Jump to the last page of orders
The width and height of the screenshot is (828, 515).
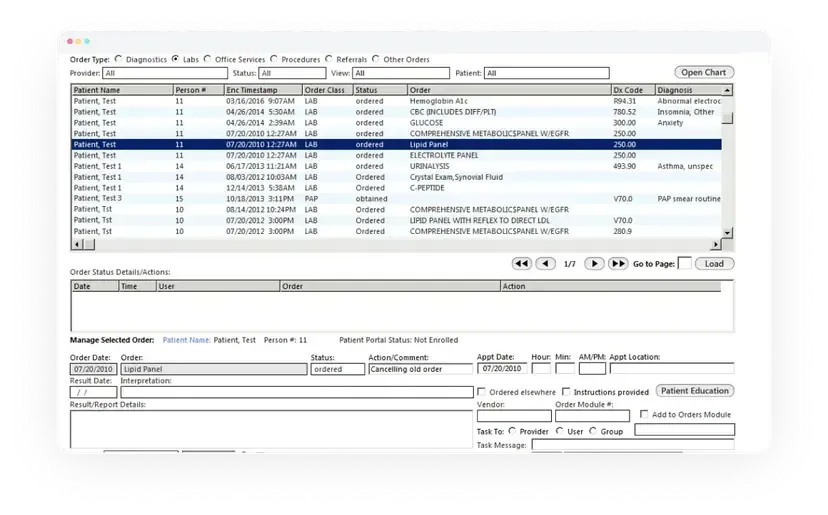coord(618,264)
